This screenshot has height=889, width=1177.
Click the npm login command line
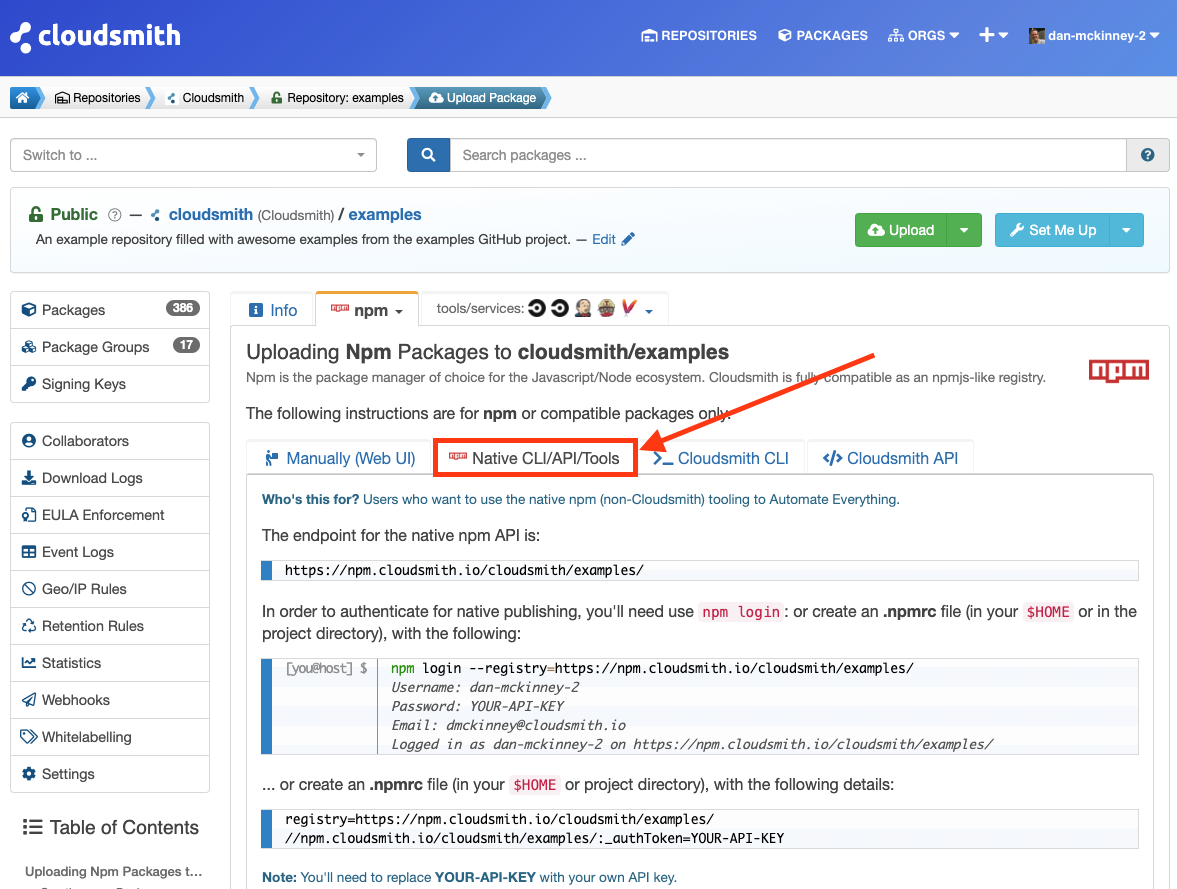(x=652, y=668)
